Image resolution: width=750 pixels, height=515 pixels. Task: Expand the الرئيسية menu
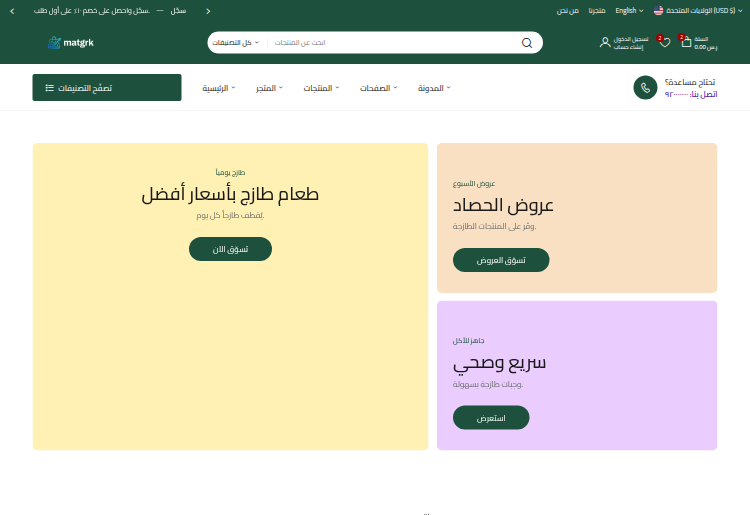click(219, 88)
